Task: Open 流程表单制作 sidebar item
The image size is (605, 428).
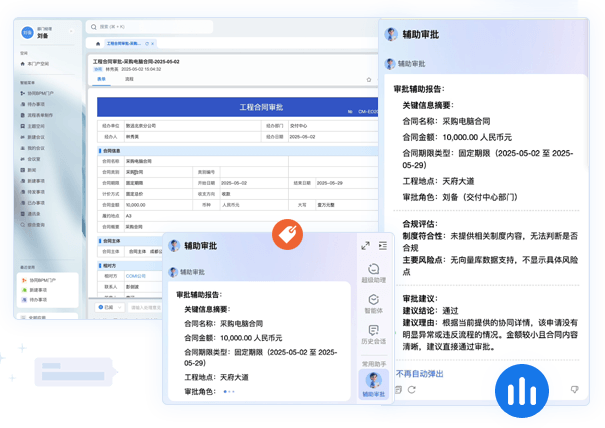Action: coord(37,115)
